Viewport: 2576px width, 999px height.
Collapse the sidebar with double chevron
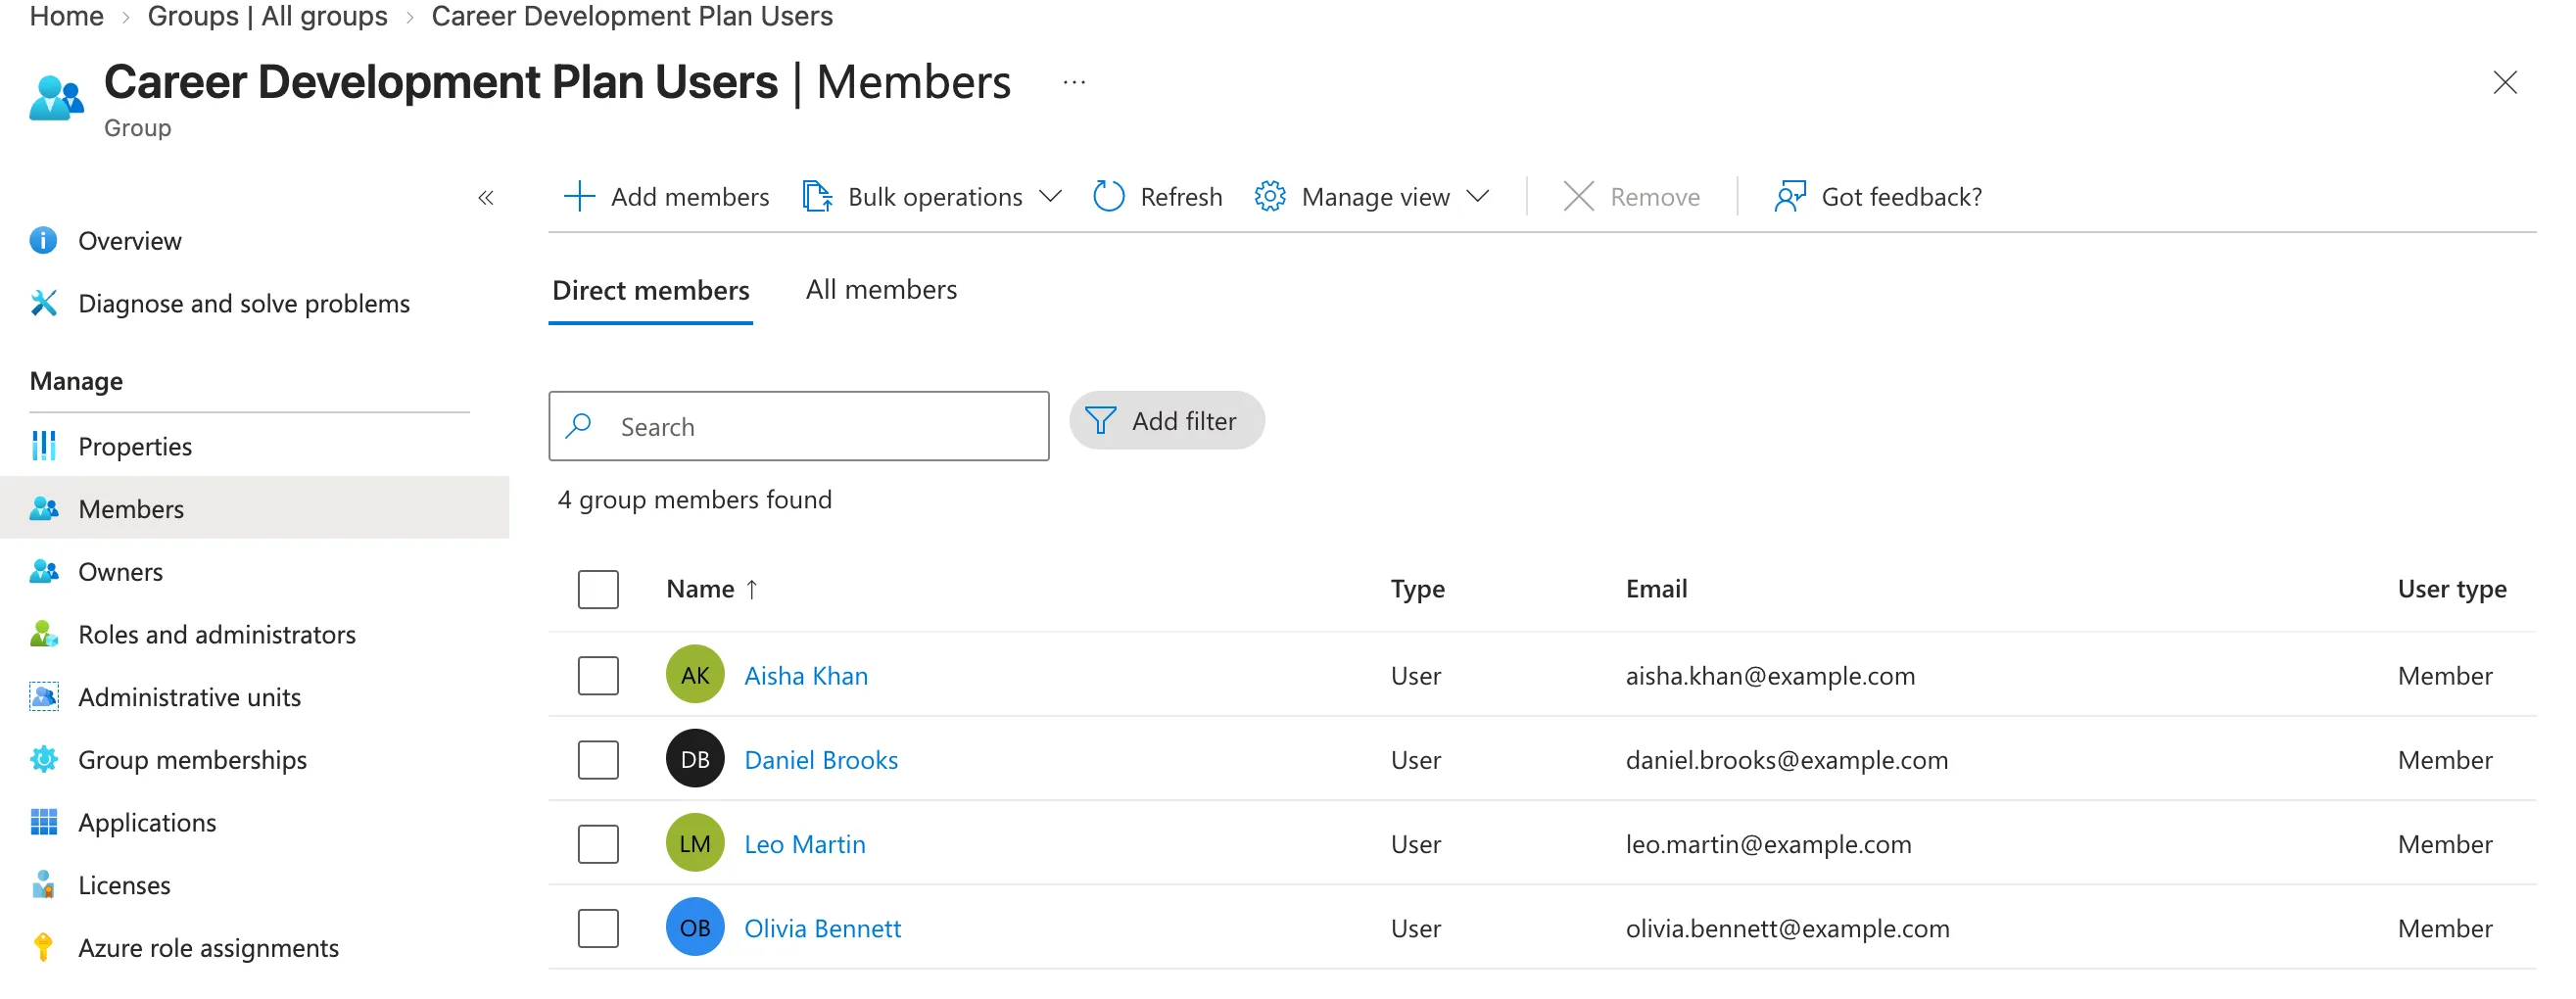point(486,198)
